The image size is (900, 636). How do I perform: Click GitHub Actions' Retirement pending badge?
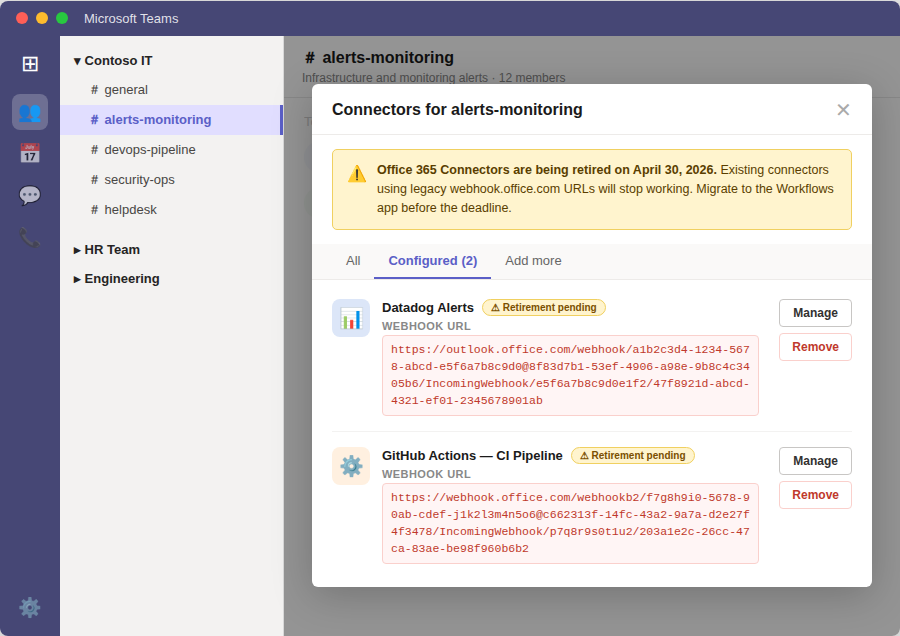pos(633,456)
